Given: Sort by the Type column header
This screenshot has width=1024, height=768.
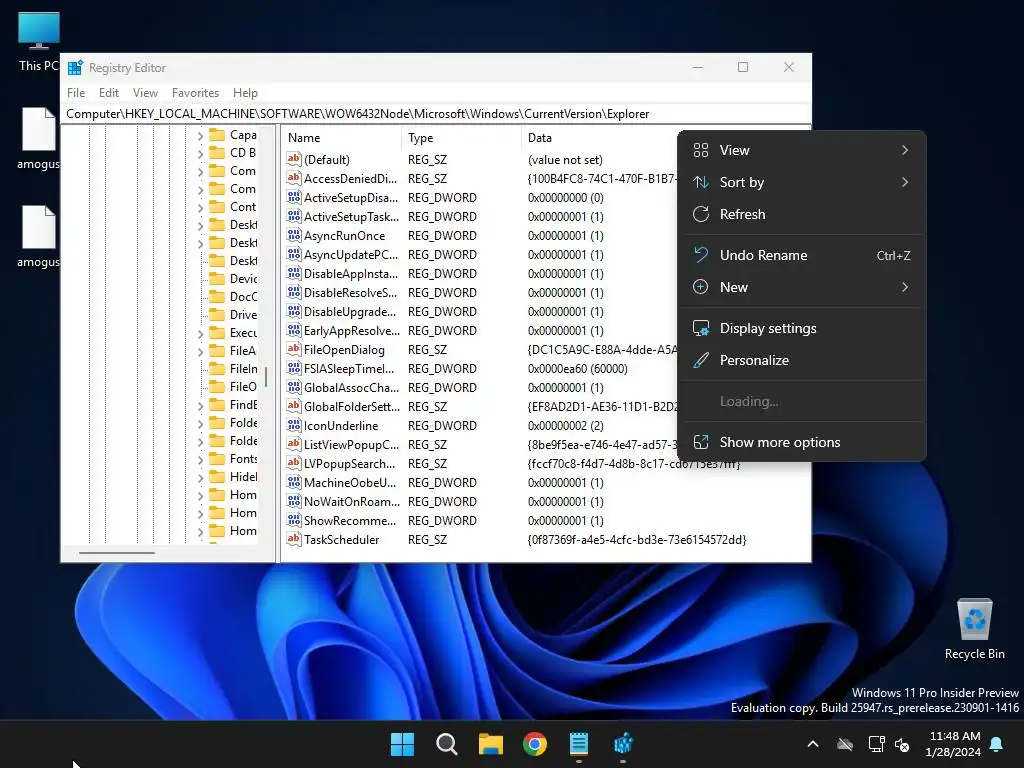Looking at the screenshot, I should [x=462, y=138].
